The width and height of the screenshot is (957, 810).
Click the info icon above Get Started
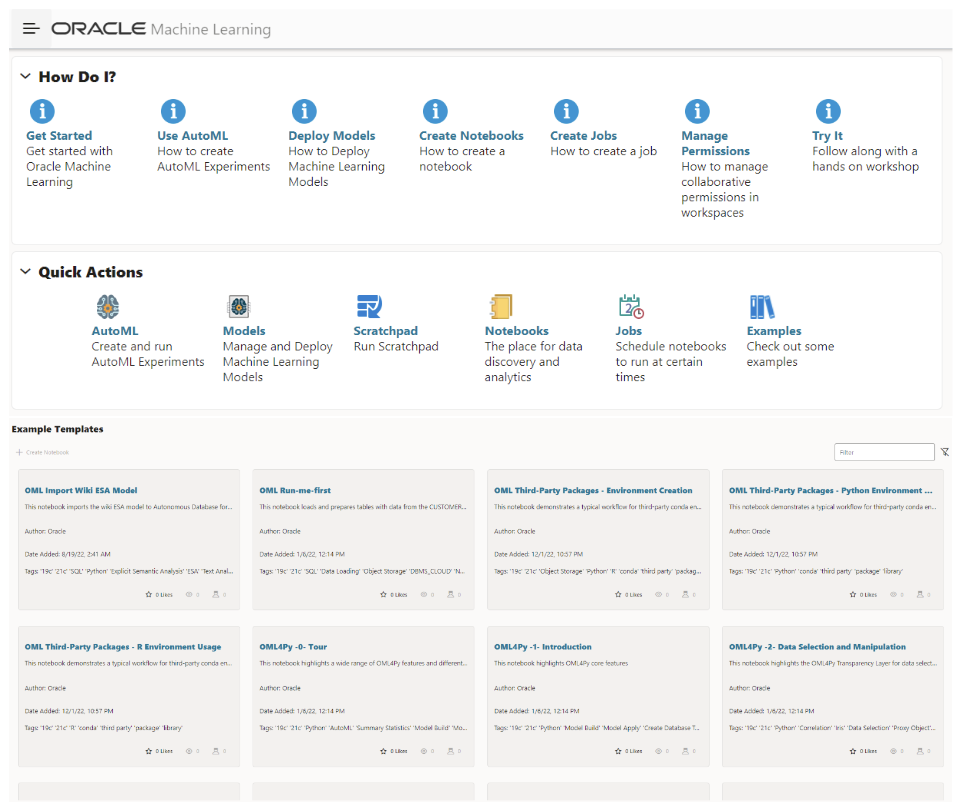(42, 111)
